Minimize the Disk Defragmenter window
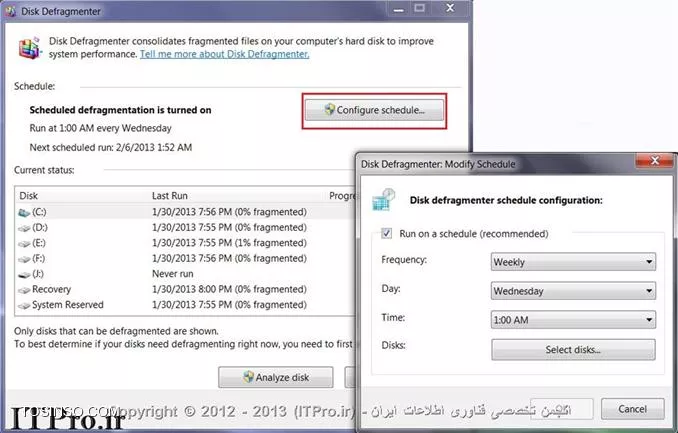678x433 pixels. (399, 9)
